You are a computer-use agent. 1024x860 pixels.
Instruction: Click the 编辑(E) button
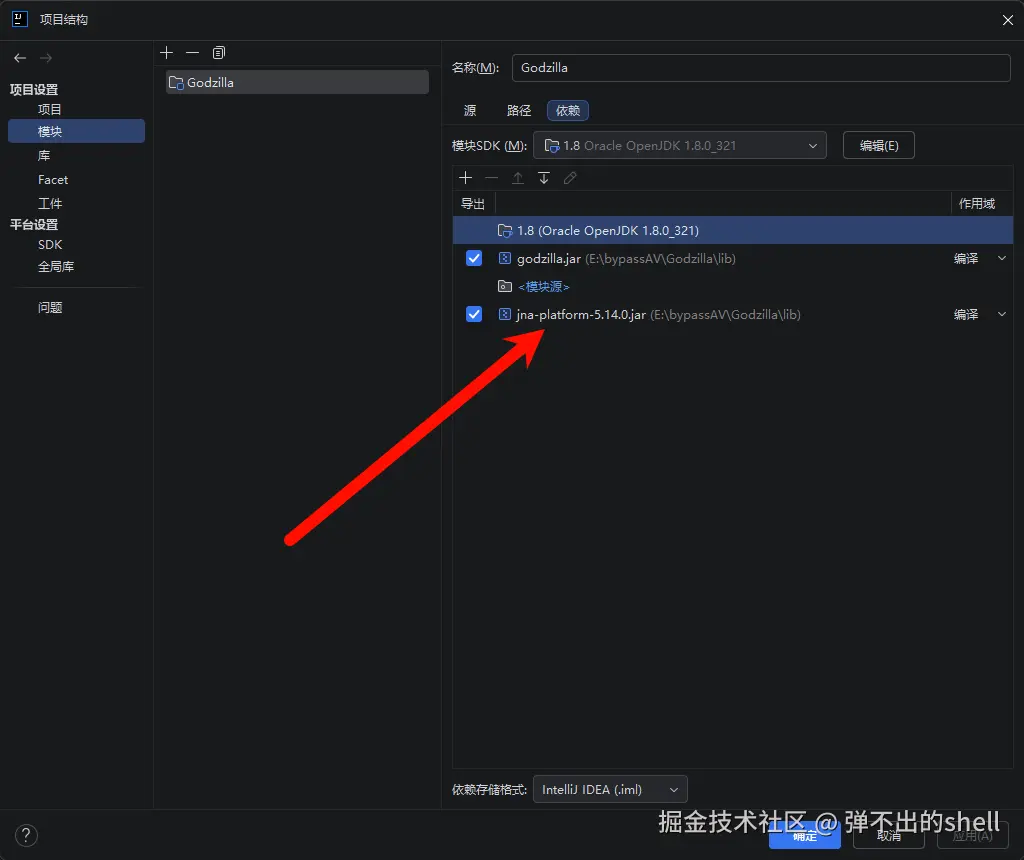(878, 146)
